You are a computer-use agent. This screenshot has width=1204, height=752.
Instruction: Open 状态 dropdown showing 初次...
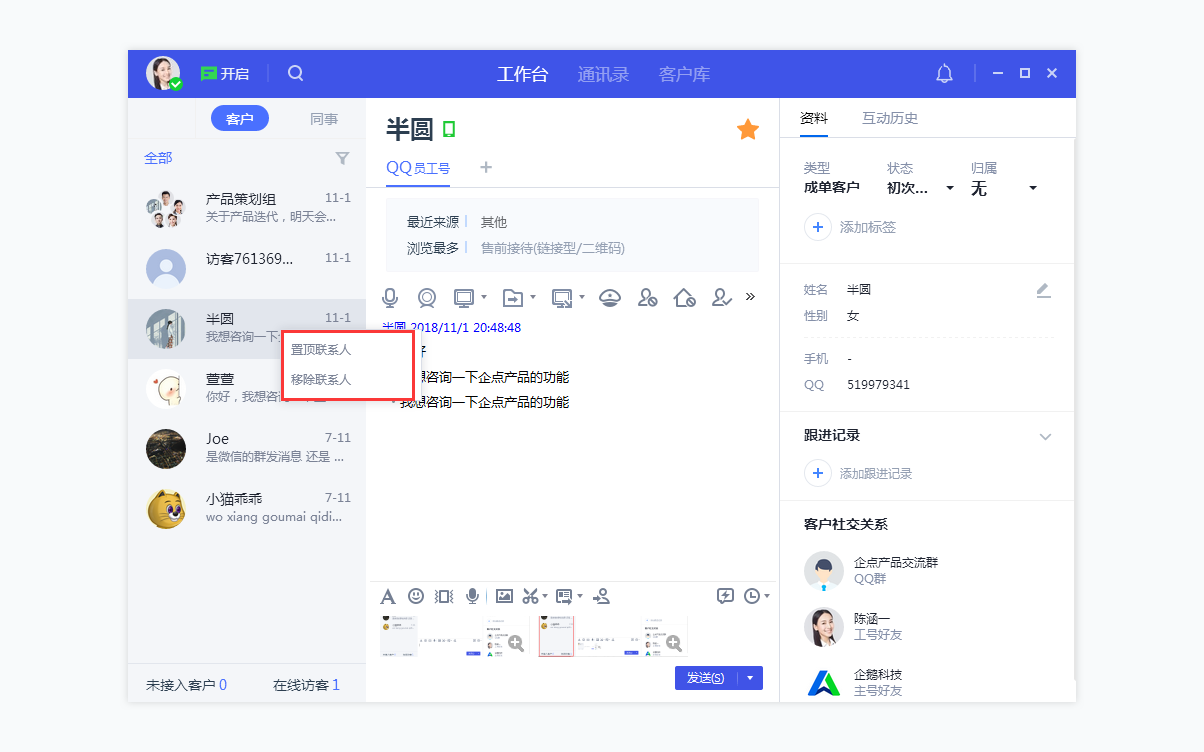coord(921,188)
